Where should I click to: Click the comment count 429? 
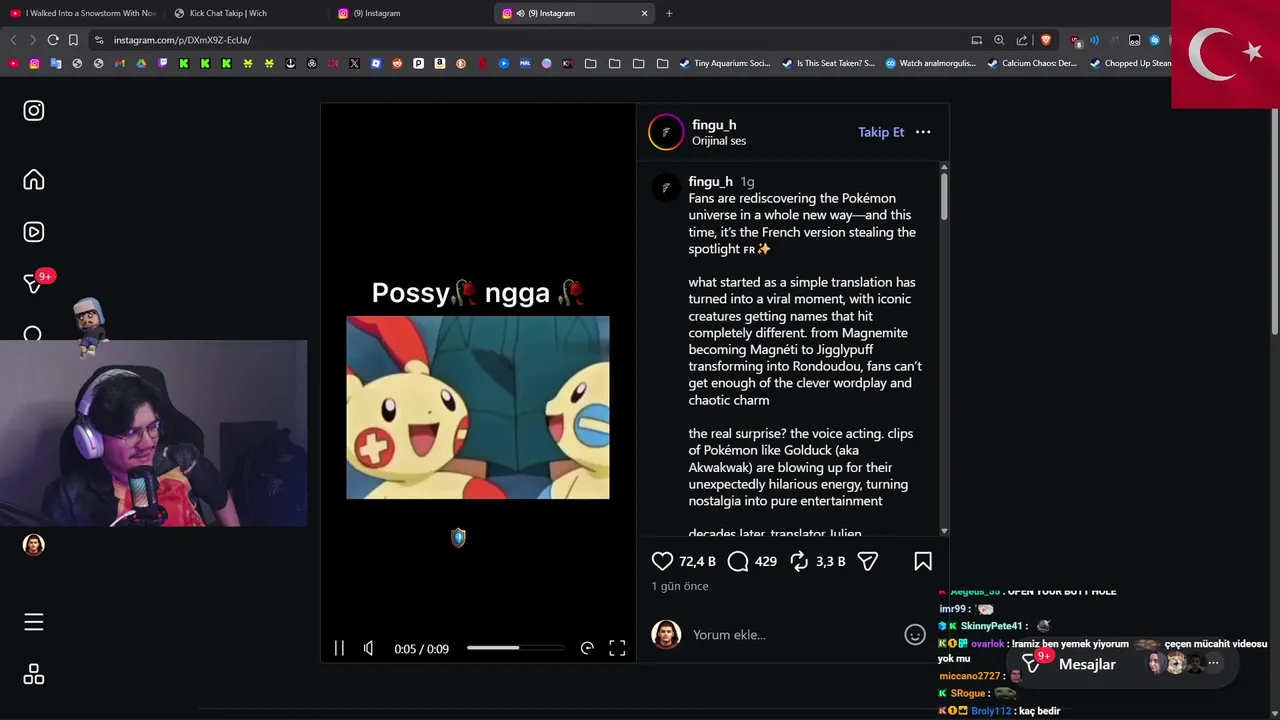pos(766,561)
